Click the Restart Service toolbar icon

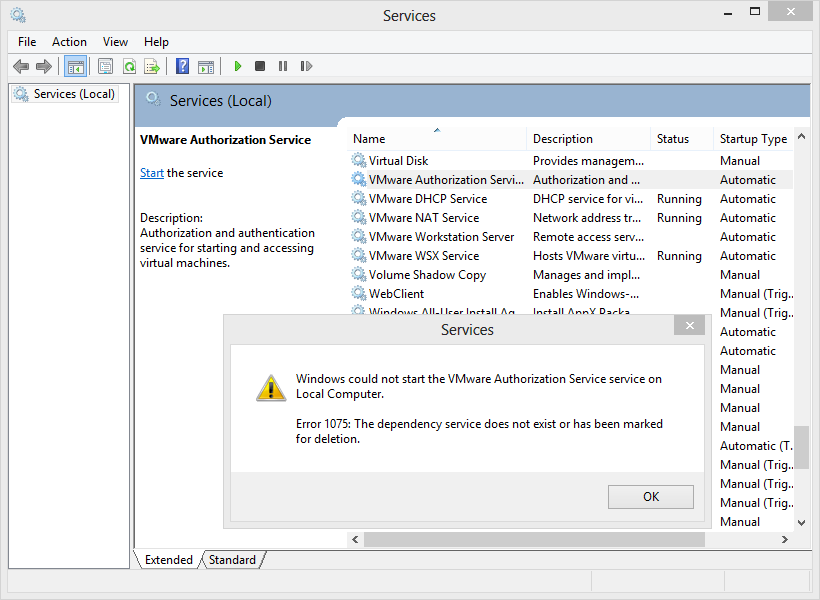coord(306,67)
